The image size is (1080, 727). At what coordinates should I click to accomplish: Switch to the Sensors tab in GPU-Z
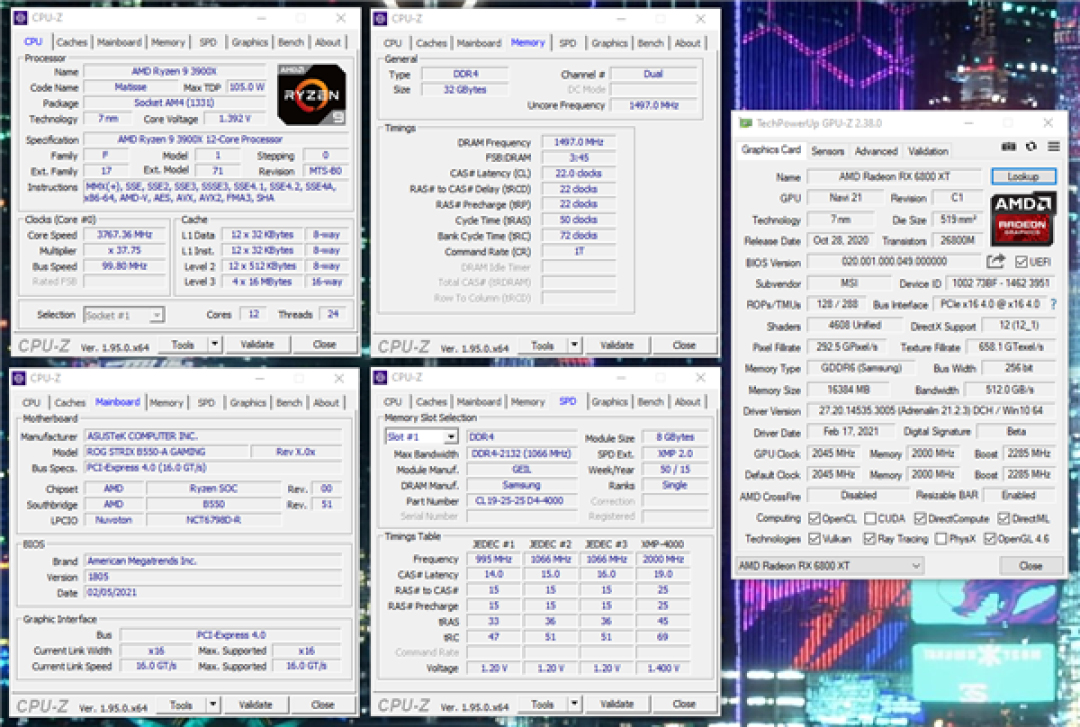coord(827,151)
